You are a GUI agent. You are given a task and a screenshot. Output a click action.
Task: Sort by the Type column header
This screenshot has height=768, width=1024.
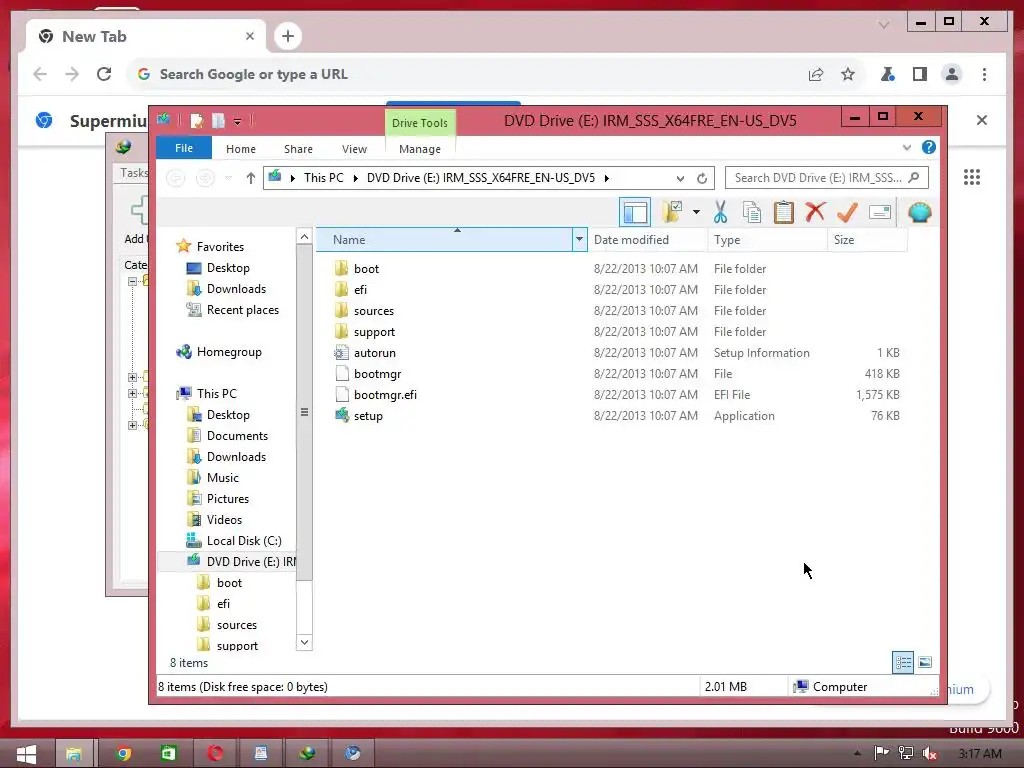tap(767, 240)
